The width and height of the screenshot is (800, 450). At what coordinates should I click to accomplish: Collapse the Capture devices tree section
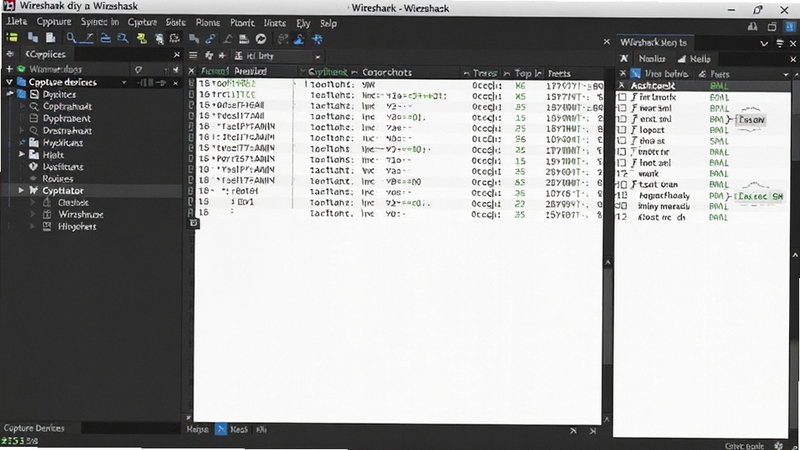click(9, 82)
